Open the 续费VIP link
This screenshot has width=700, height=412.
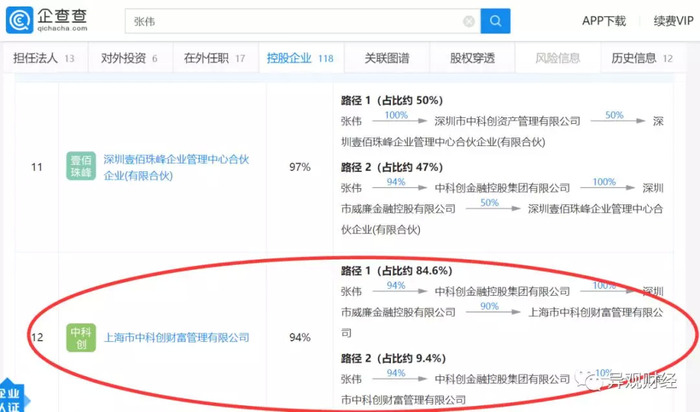[673, 21]
